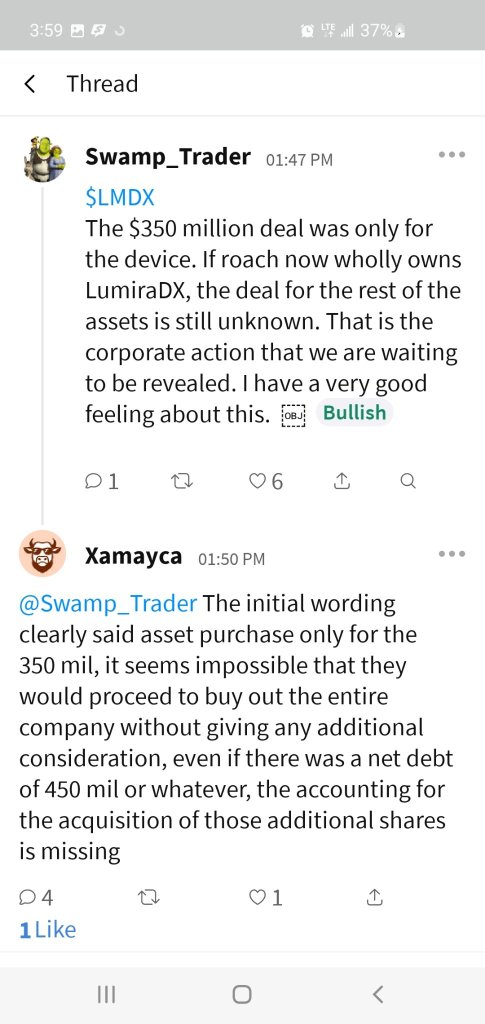The width and height of the screenshot is (485, 1024).
Task: View the 4 comments on Xamayca's reply
Action: [37, 899]
